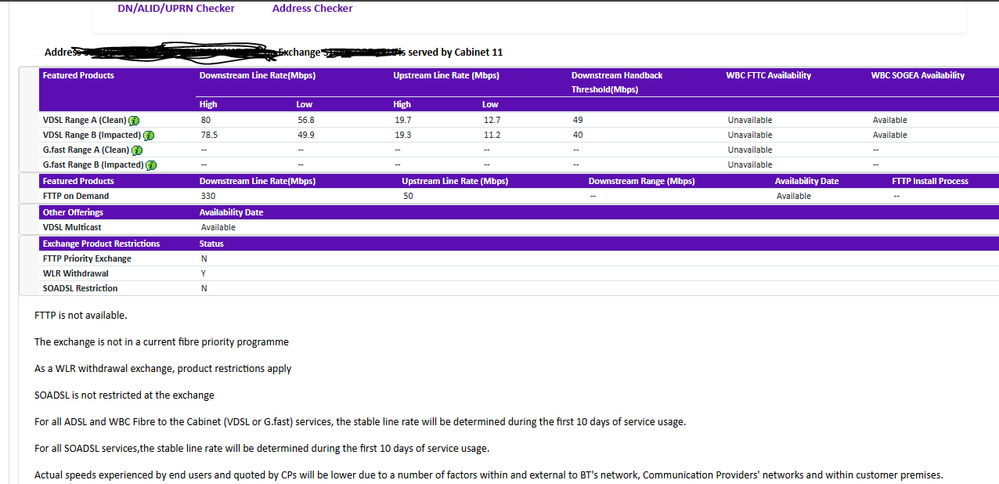Click help icon beside G.fast Range A (Clean)
This screenshot has height=484, width=999.
137,150
